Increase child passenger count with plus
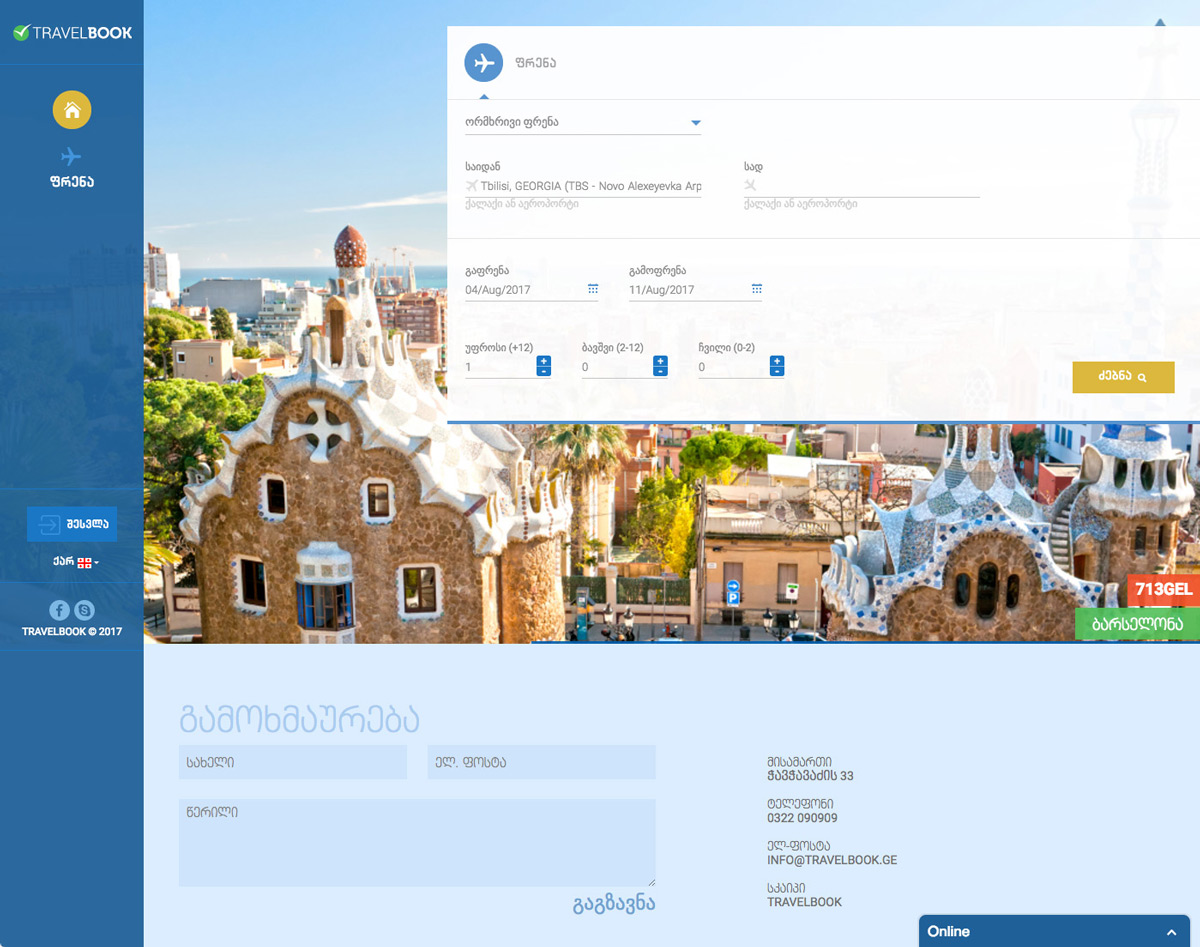This screenshot has width=1200, height=947. (660, 361)
